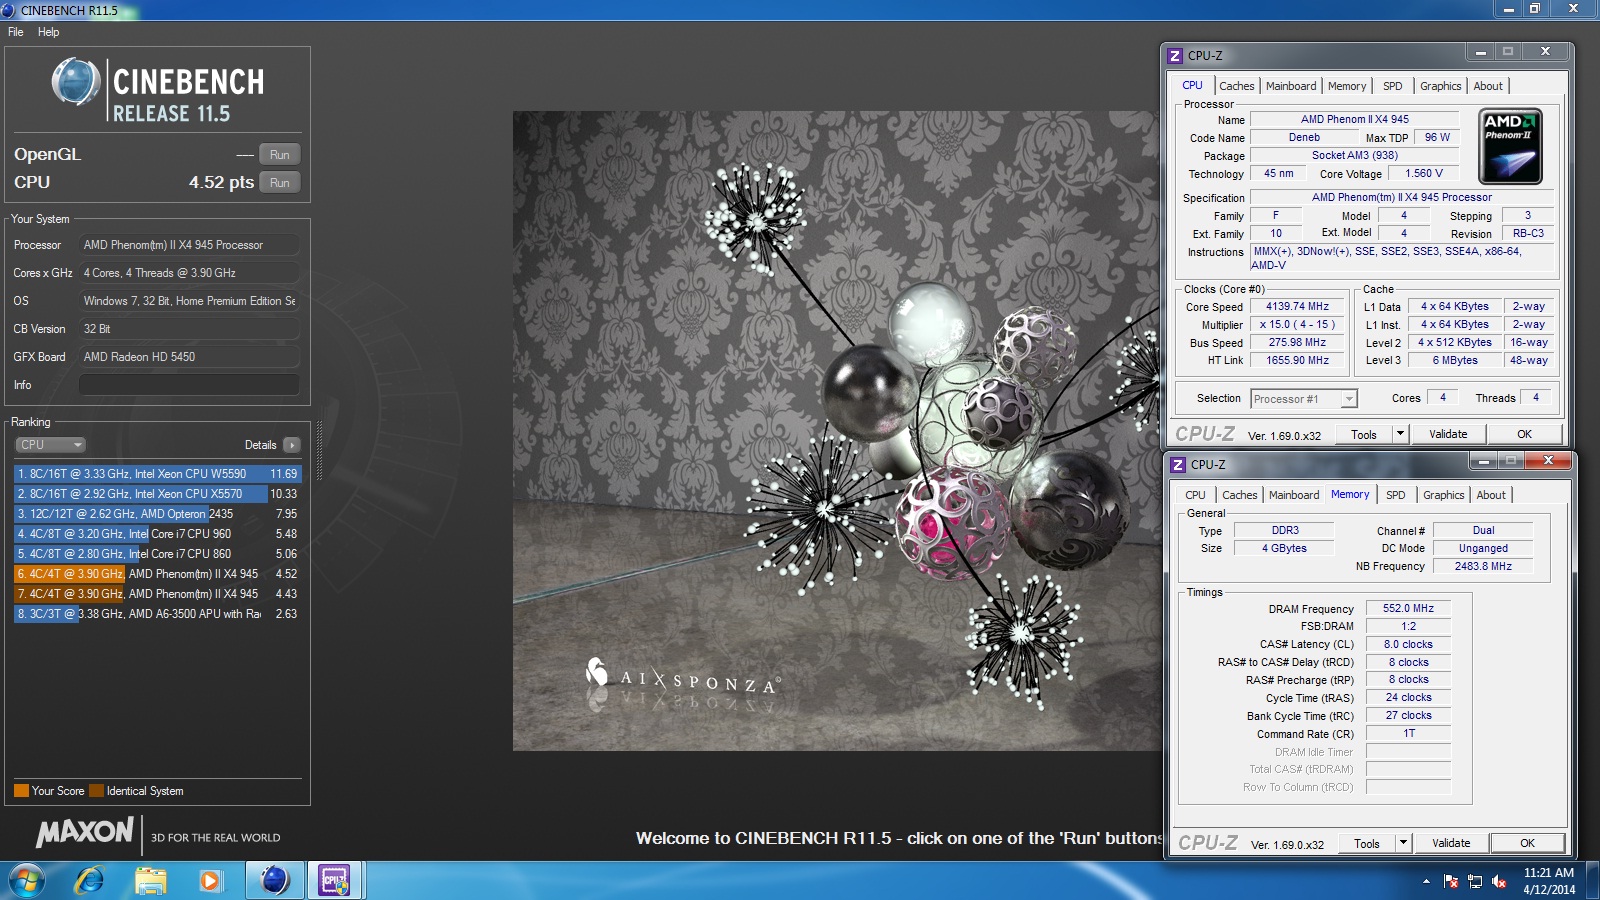This screenshot has height=900, width=1600.
Task: Open Mainboard tab in lower CPU-Z window
Action: 1294,495
